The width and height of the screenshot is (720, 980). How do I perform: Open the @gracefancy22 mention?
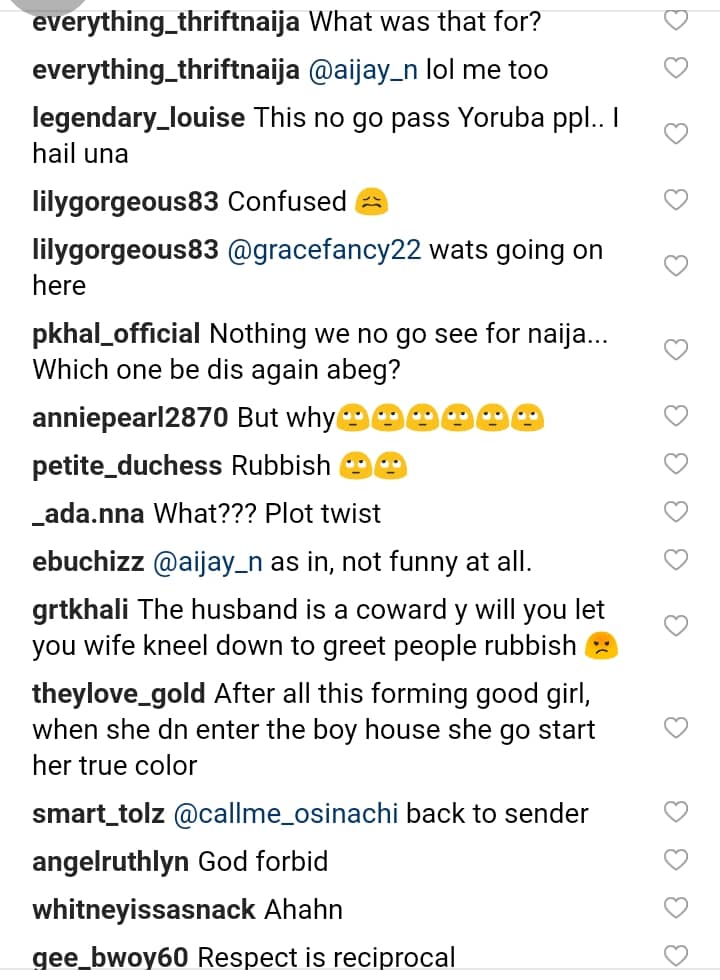pos(324,250)
